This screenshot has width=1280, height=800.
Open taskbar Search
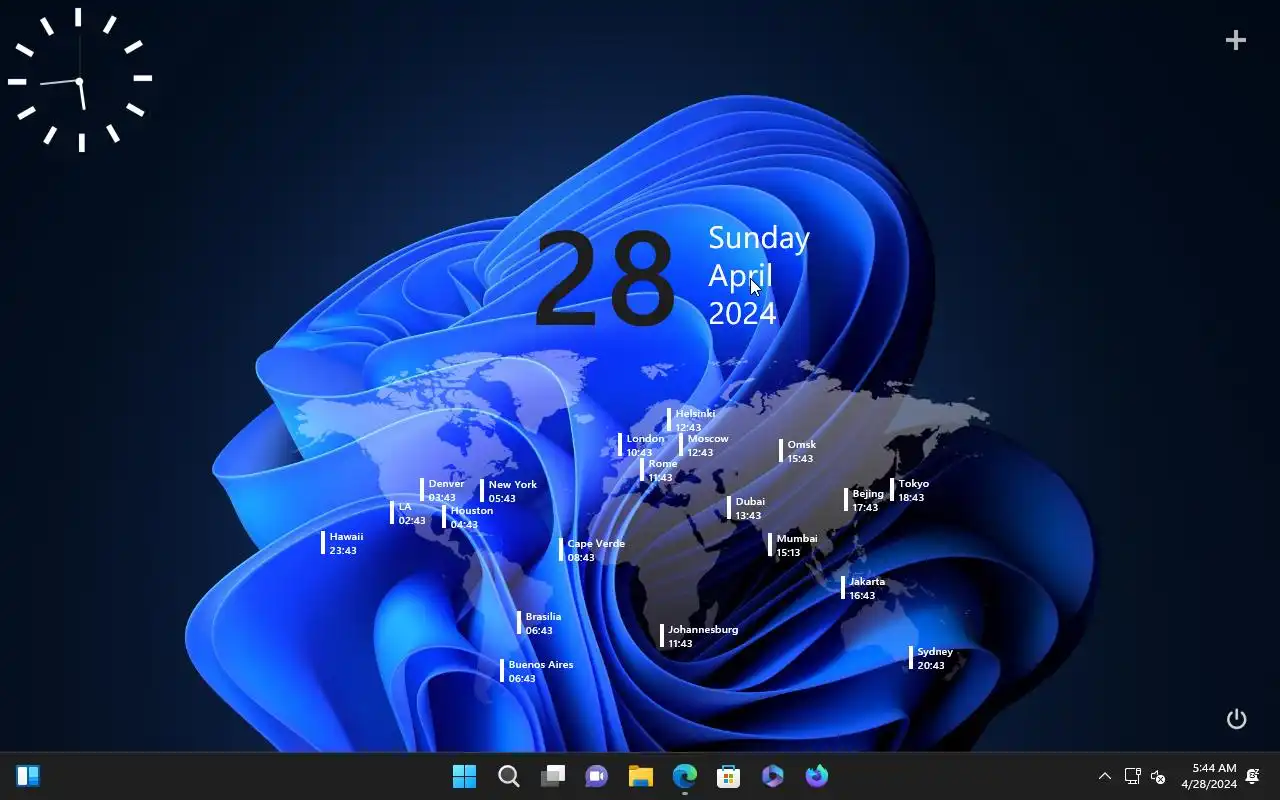(509, 776)
